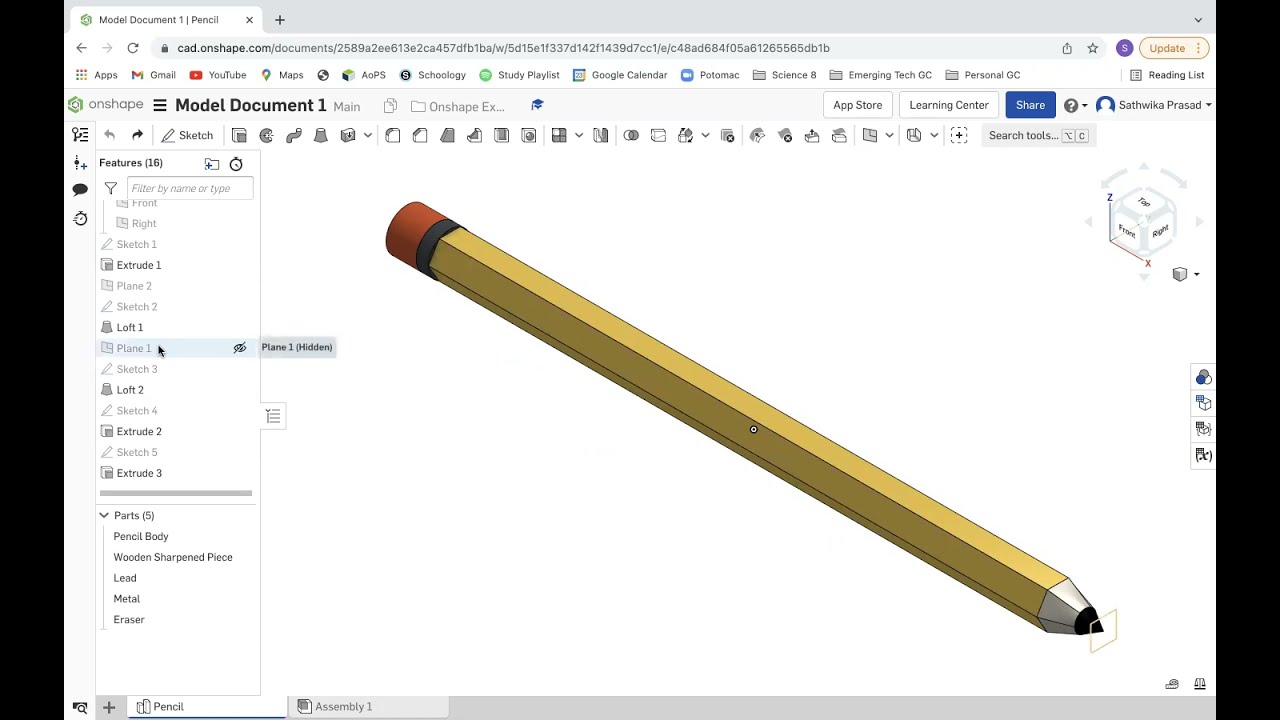Open the last toolbar group dropdown arrow

pos(934,135)
